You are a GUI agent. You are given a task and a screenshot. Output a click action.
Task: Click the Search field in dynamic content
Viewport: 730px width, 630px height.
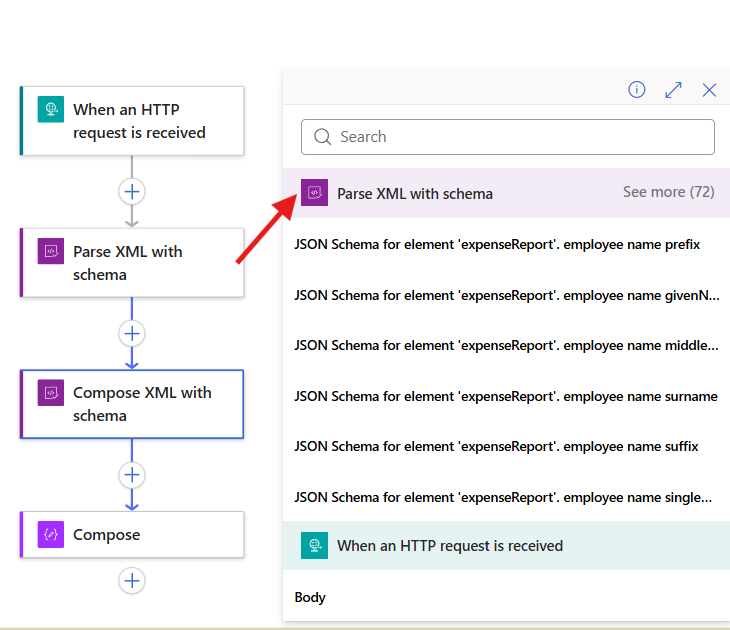508,137
